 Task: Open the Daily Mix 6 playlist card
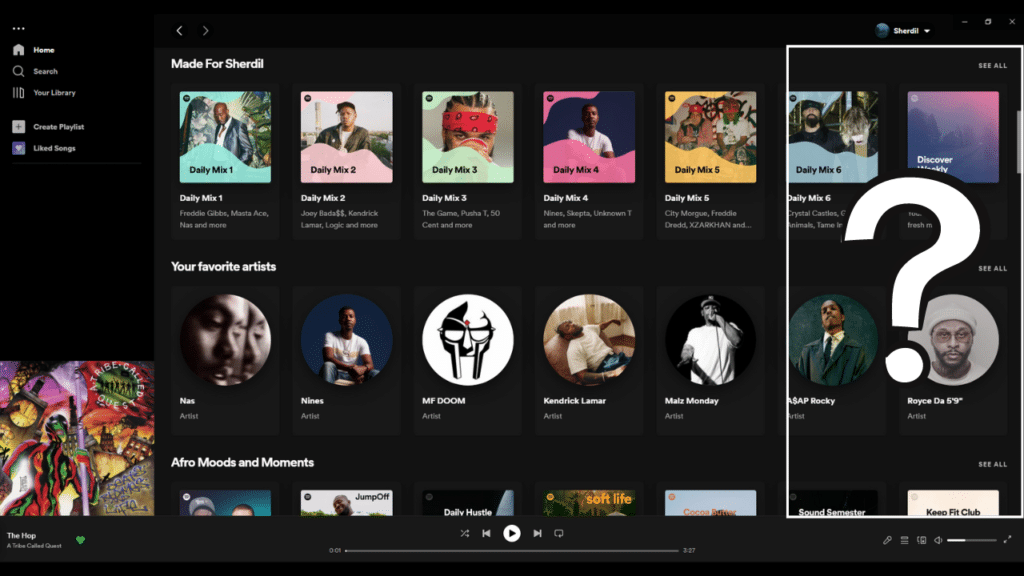(833, 161)
